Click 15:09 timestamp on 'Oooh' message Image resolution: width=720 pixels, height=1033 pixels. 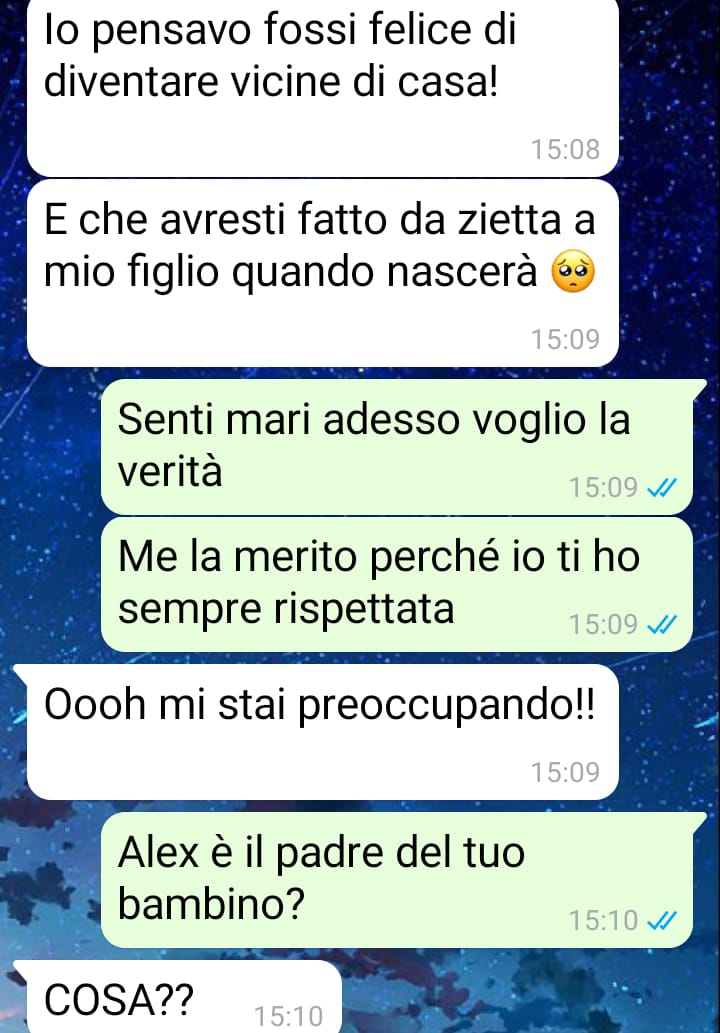point(565,771)
